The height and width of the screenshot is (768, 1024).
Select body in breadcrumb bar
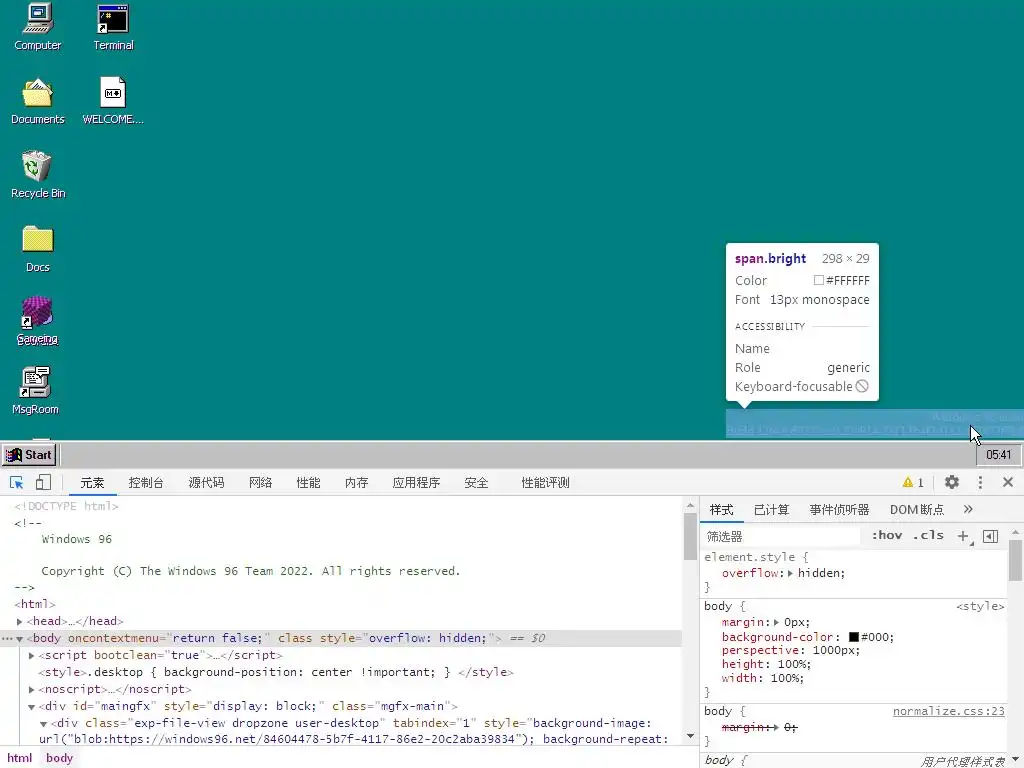[59, 758]
